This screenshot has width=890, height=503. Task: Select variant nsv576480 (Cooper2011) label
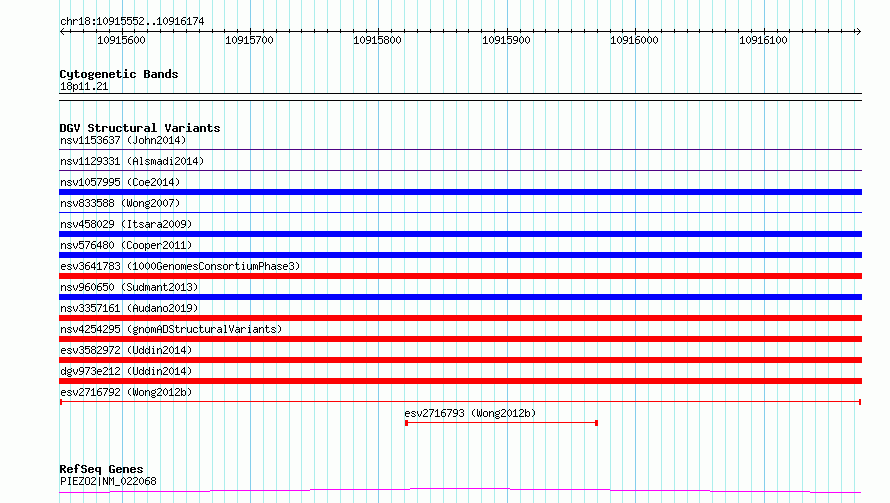126,245
